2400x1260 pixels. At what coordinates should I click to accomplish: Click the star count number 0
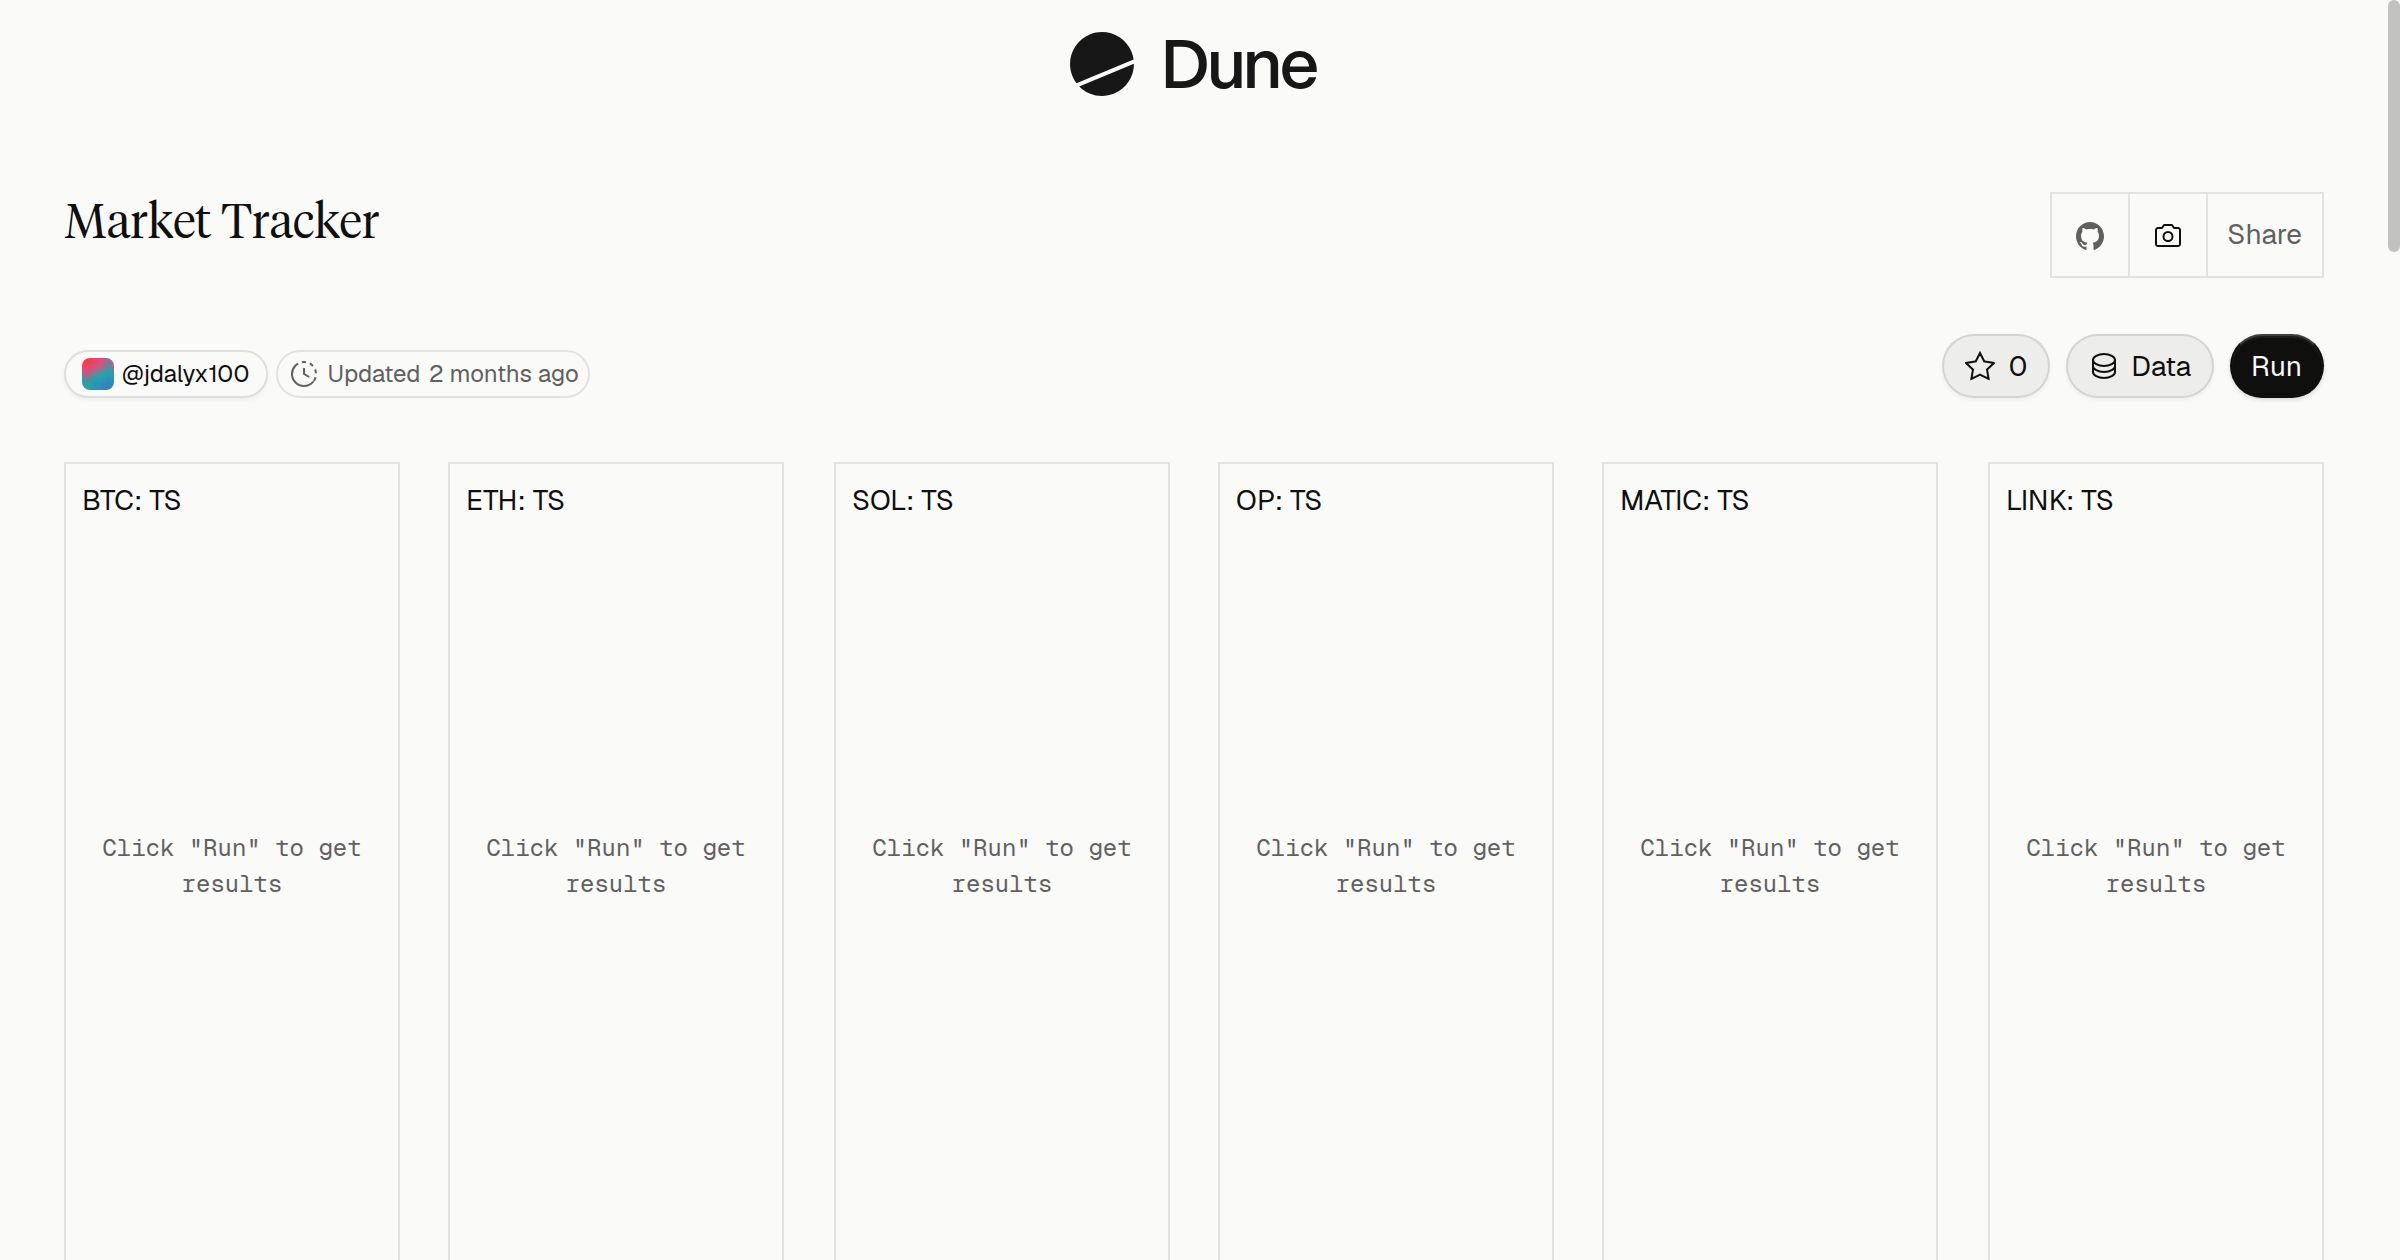point(2018,367)
